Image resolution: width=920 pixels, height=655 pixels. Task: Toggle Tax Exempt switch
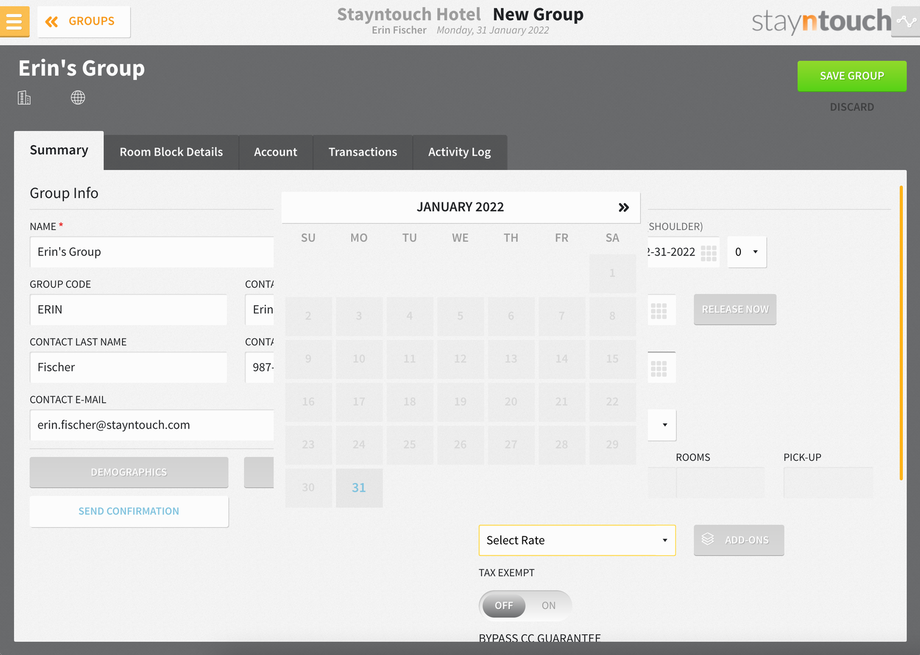pos(525,606)
